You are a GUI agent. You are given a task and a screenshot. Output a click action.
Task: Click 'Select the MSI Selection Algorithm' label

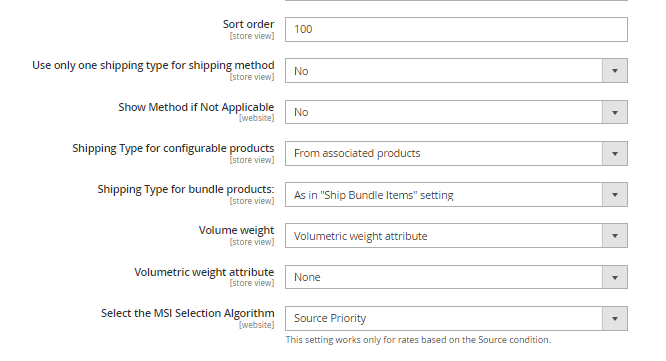coord(188,313)
